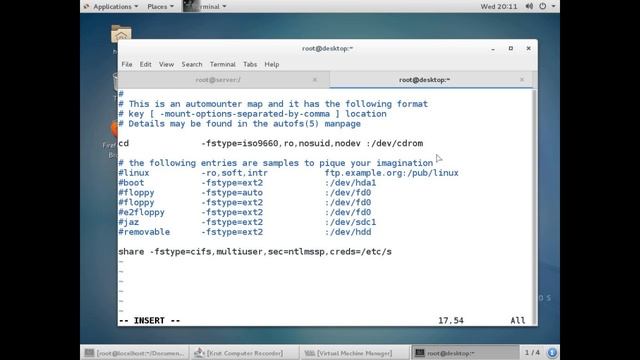Click the blue notification icon in taskbar

pos(552,352)
